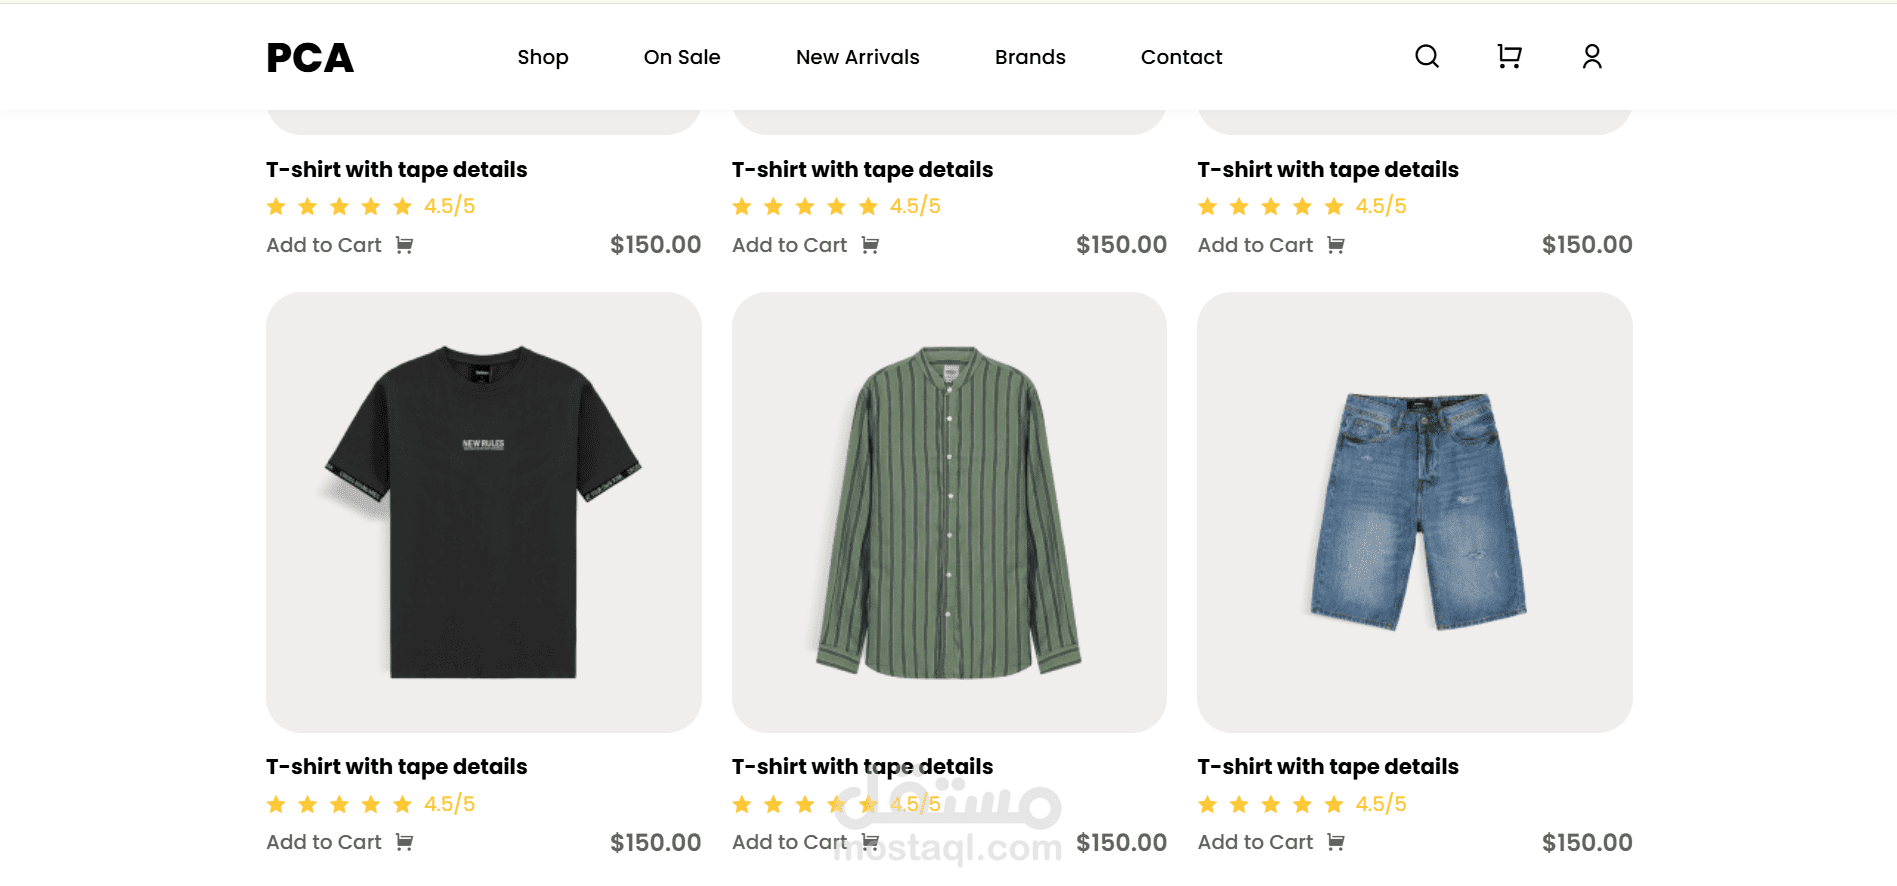View the denim shorts product image
This screenshot has height=886, width=1897.
coord(1415,512)
